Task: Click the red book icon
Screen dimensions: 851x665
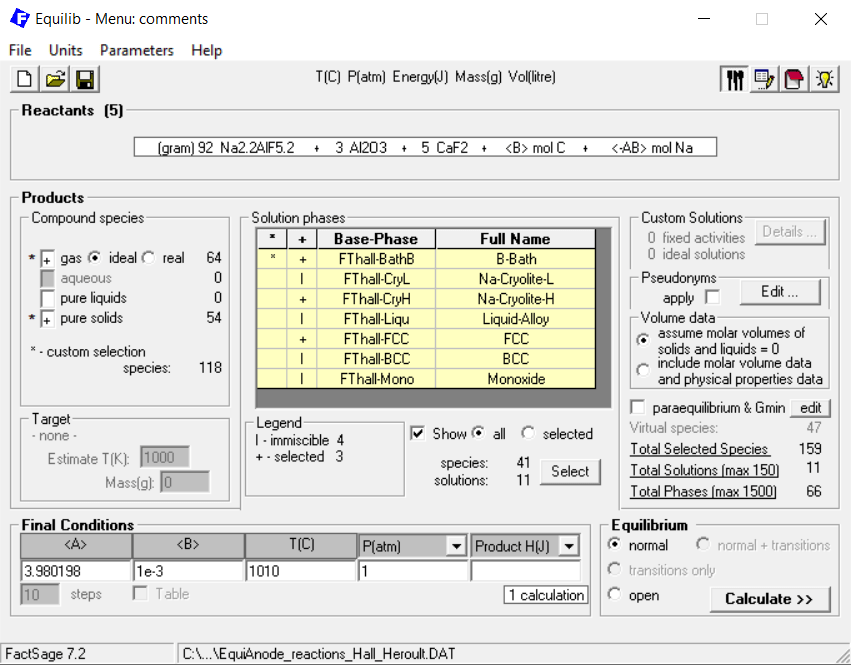Action: click(x=794, y=80)
